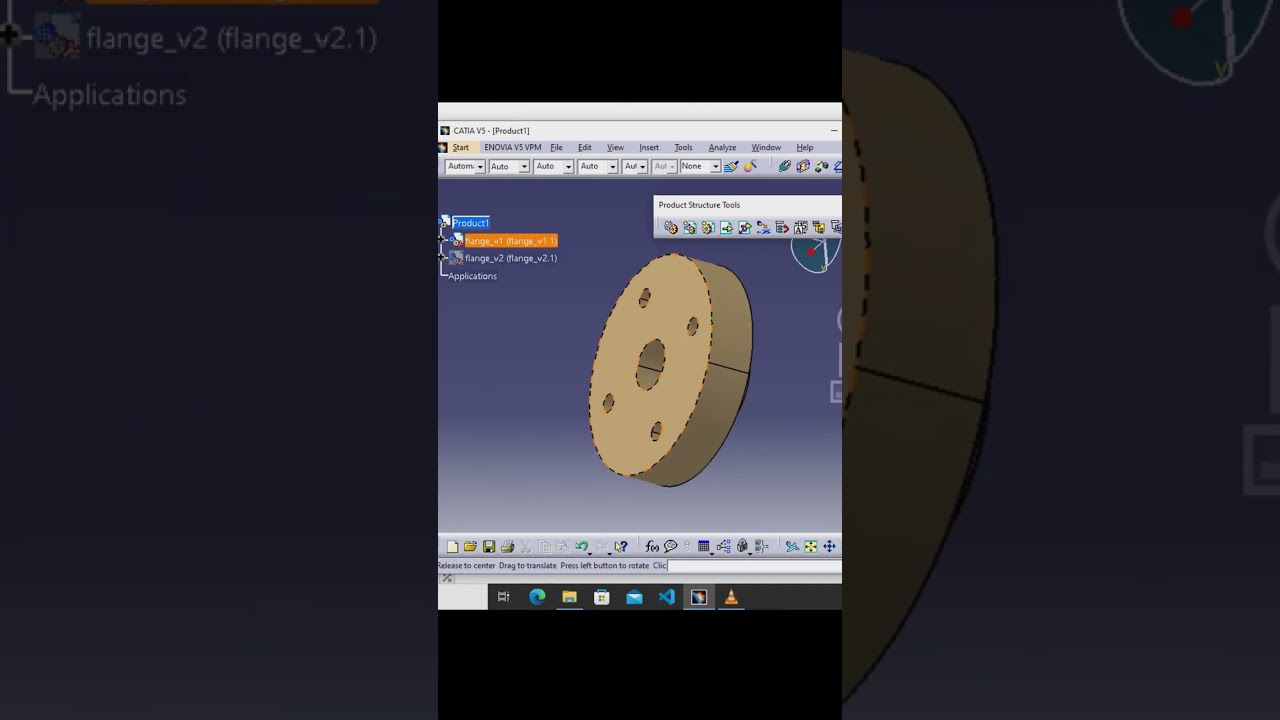Expand the flange_v2 tree node
This screenshot has height=720, width=1280.
click(x=442, y=257)
